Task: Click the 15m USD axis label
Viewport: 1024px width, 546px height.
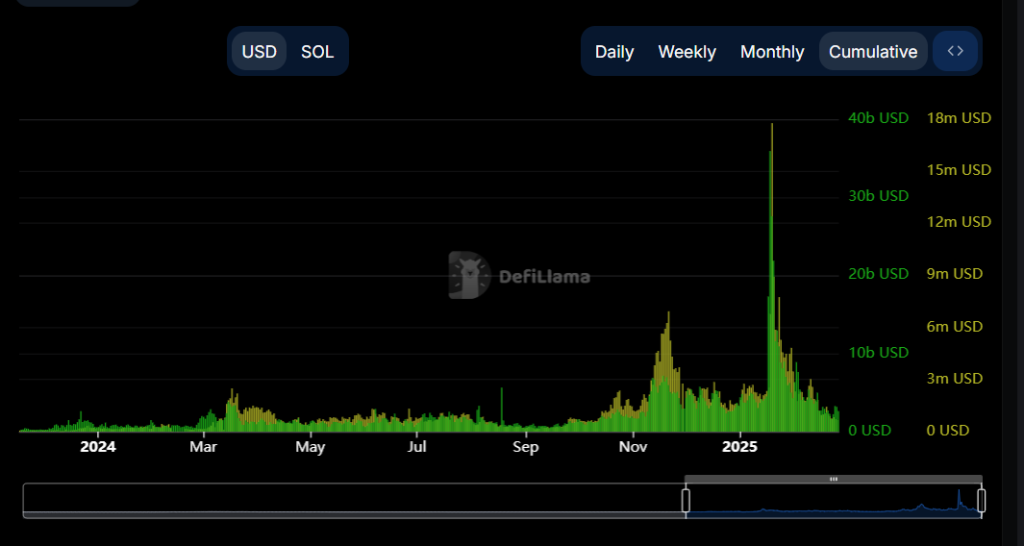Action: click(959, 170)
